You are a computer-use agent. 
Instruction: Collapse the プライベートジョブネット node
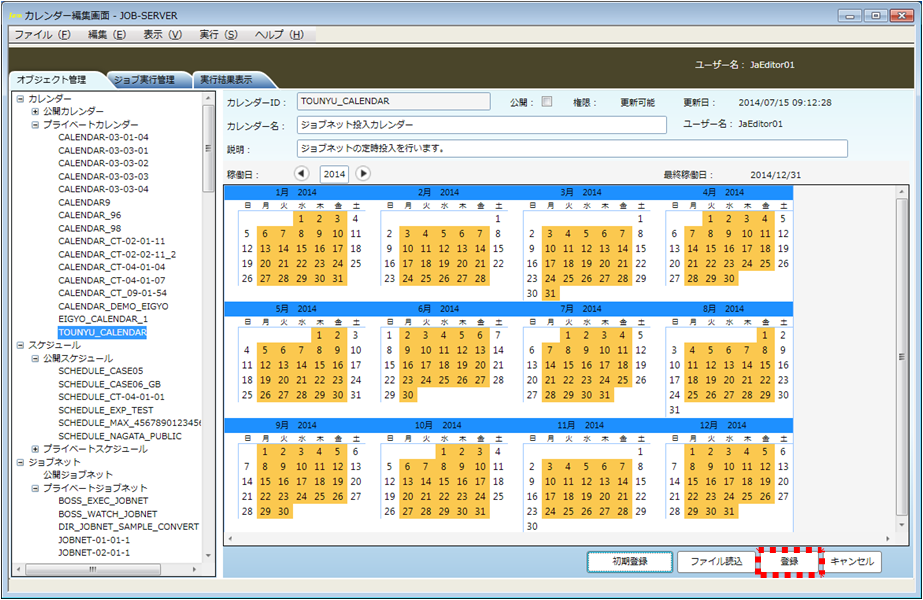pos(35,488)
